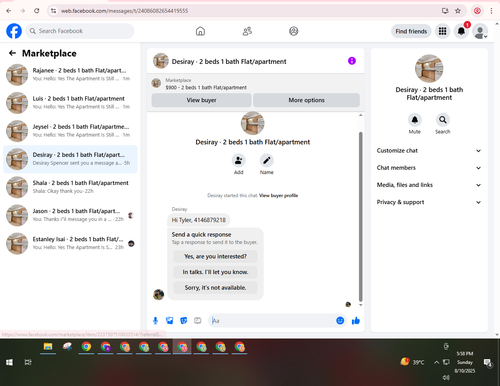Open the Jeysel conversation

point(70,131)
